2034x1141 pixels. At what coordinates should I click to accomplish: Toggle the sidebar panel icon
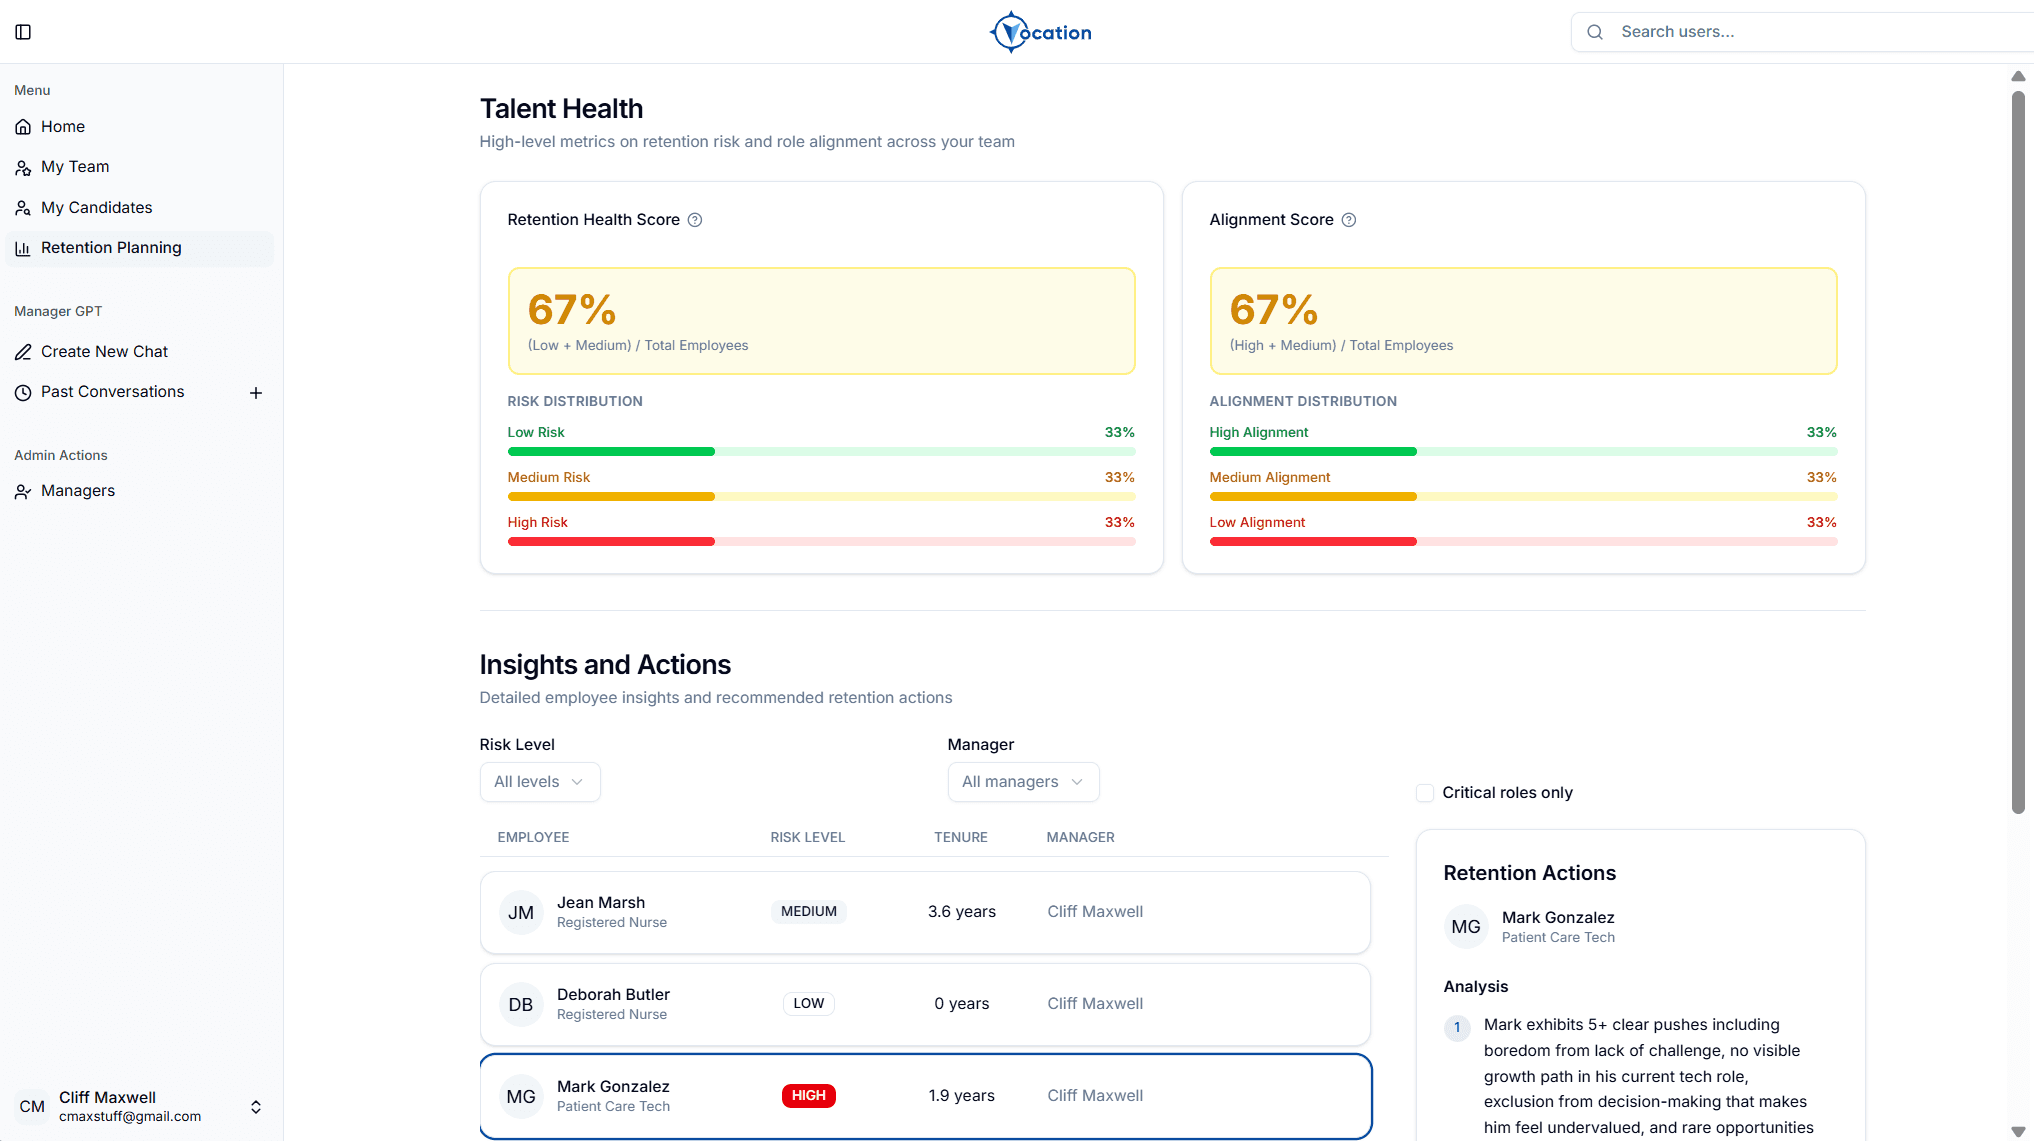pos(23,32)
